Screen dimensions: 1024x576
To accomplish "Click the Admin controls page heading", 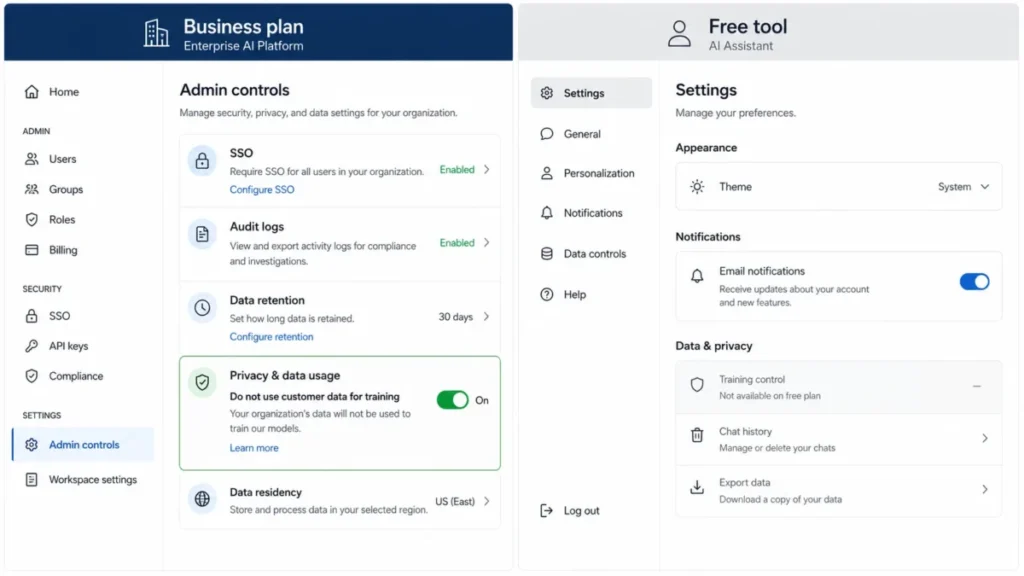I will [x=234, y=90].
